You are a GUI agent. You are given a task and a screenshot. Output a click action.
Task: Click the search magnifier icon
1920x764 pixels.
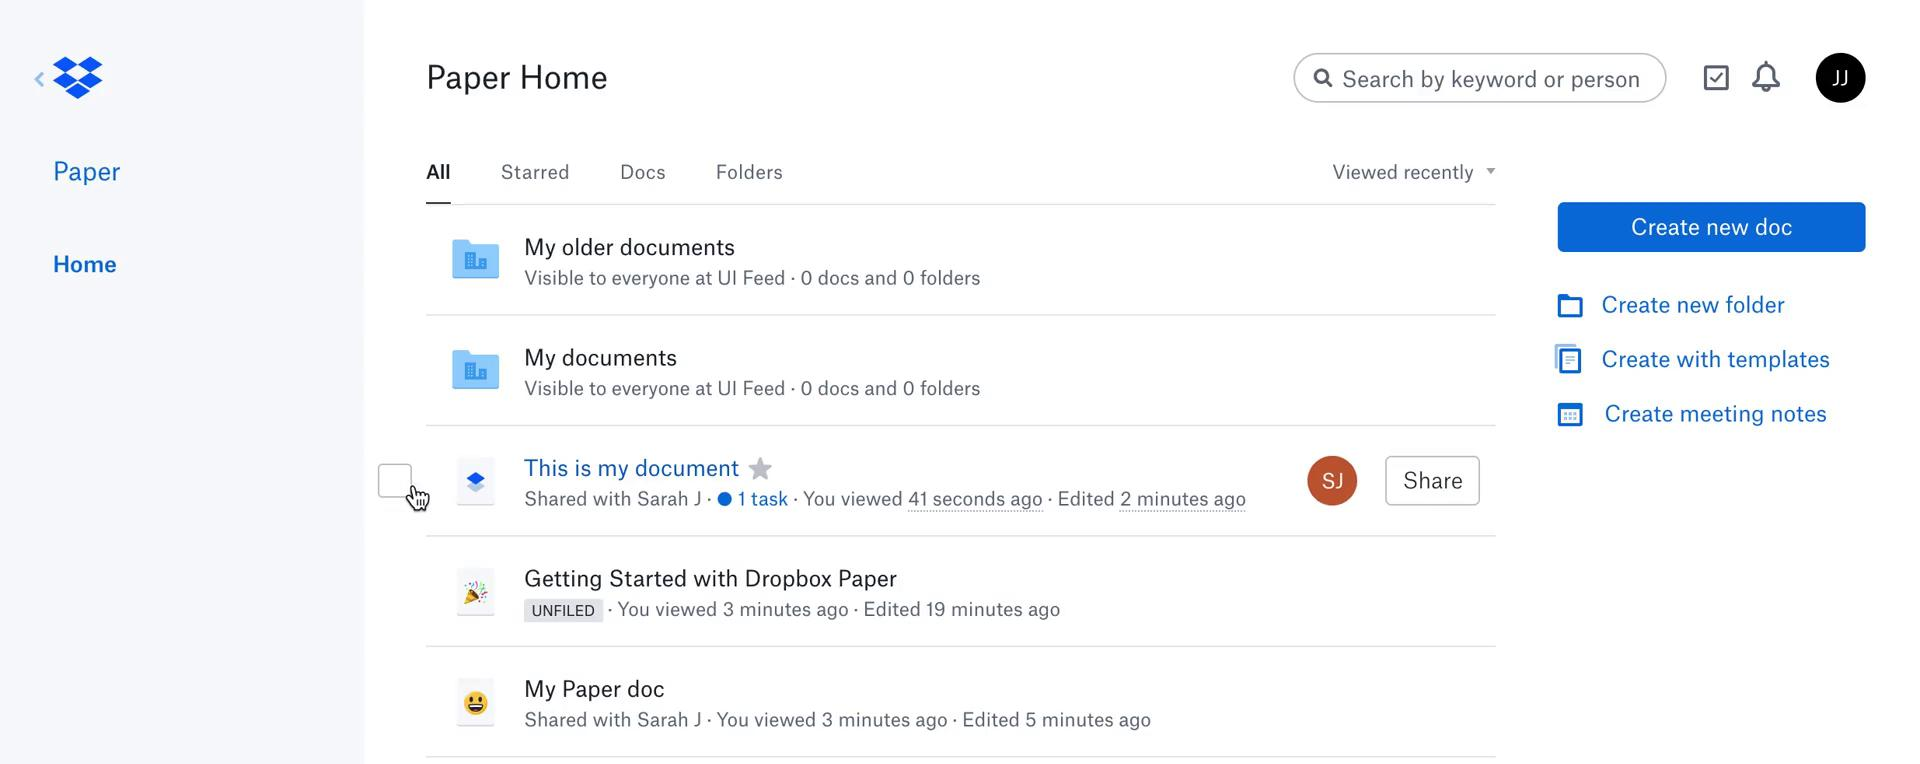[1323, 78]
